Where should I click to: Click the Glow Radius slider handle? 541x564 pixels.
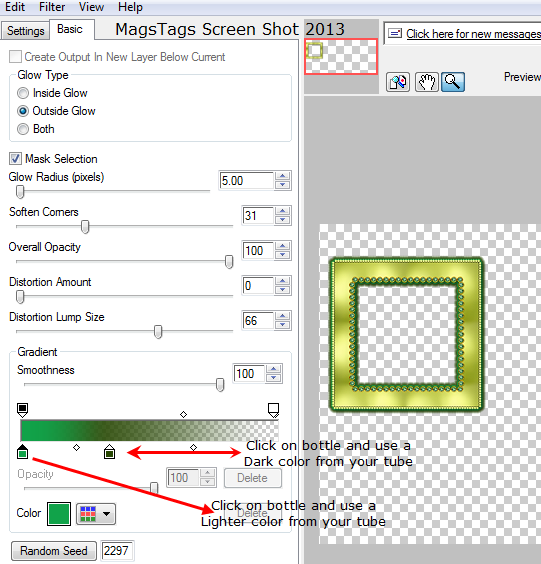(20, 192)
